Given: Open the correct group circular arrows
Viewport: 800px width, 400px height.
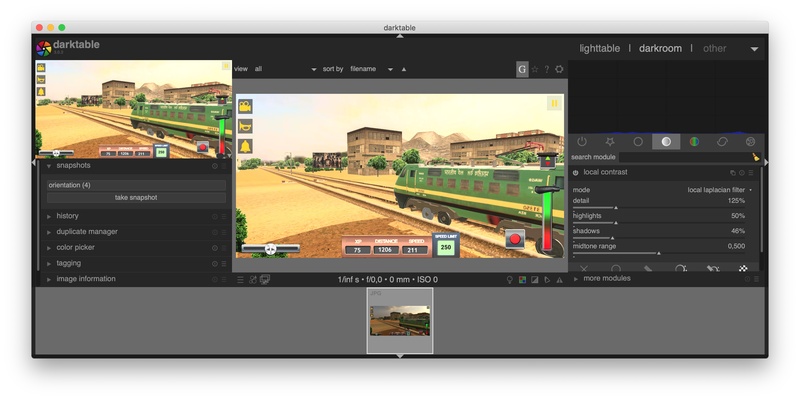Looking at the screenshot, I should [722, 142].
